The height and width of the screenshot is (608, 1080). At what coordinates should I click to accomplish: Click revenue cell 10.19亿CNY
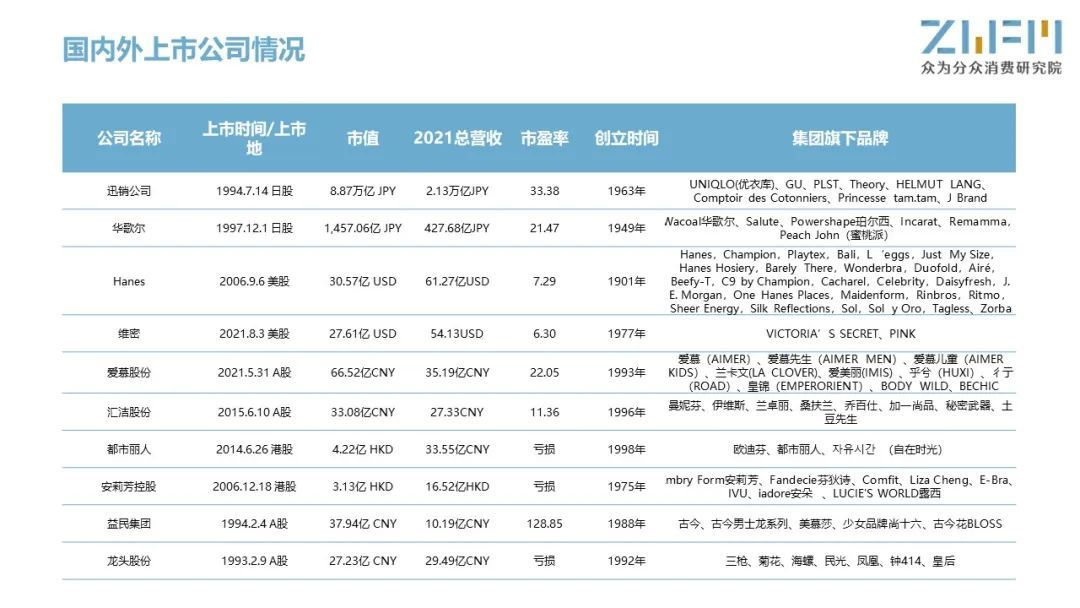click(x=457, y=523)
